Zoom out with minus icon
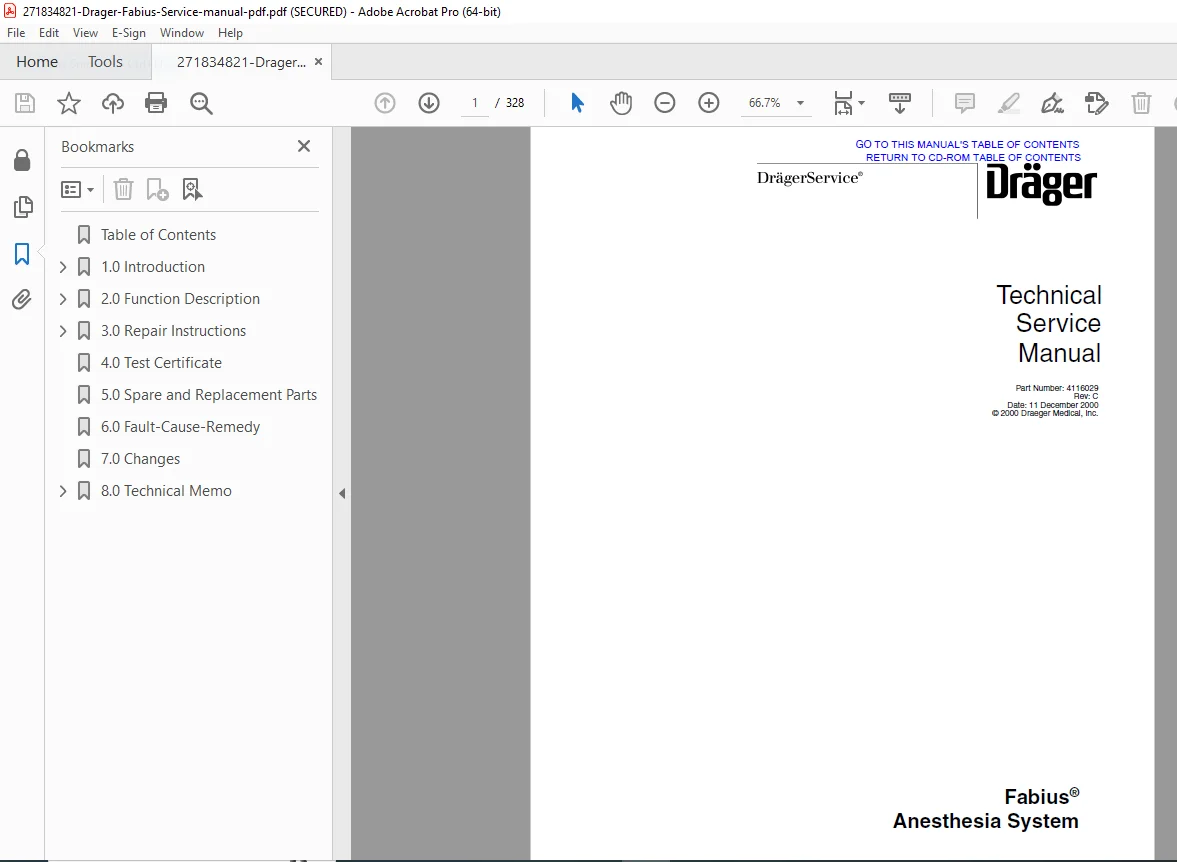Image resolution: width=1177 pixels, height=862 pixels. point(664,103)
